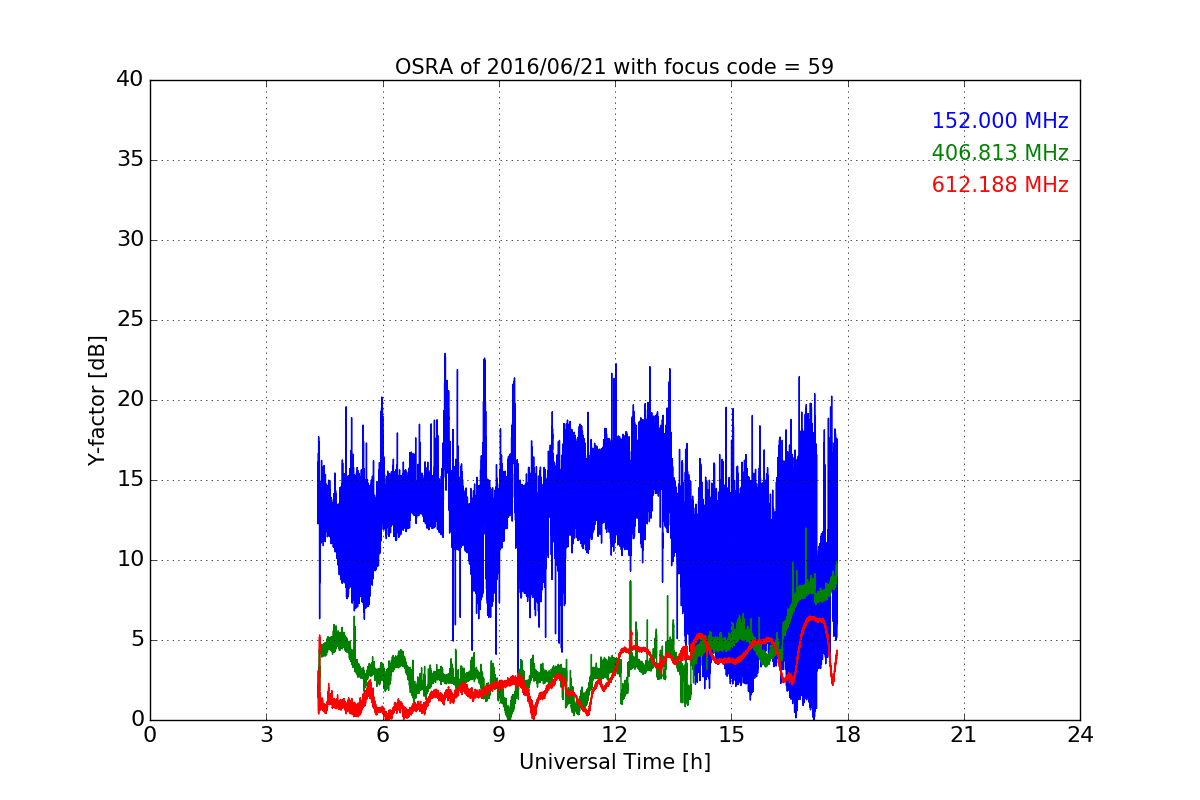The image size is (1200, 800).
Task: Click the y-axis tick label 20
Action: (x=130, y=400)
